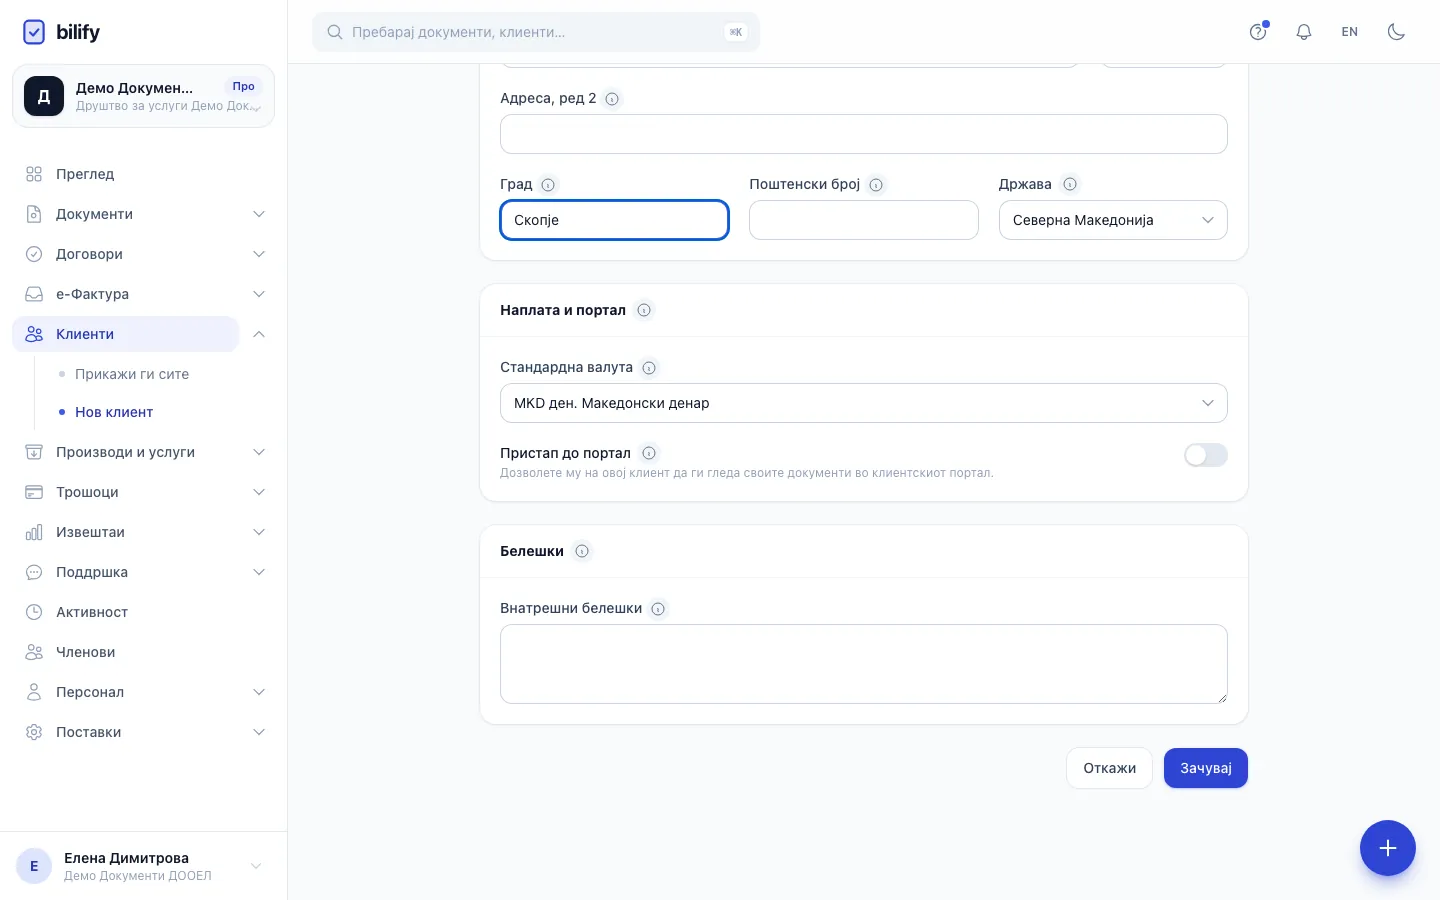Click the Град city input field
Viewport: 1440px width, 900px height.
[x=614, y=220]
